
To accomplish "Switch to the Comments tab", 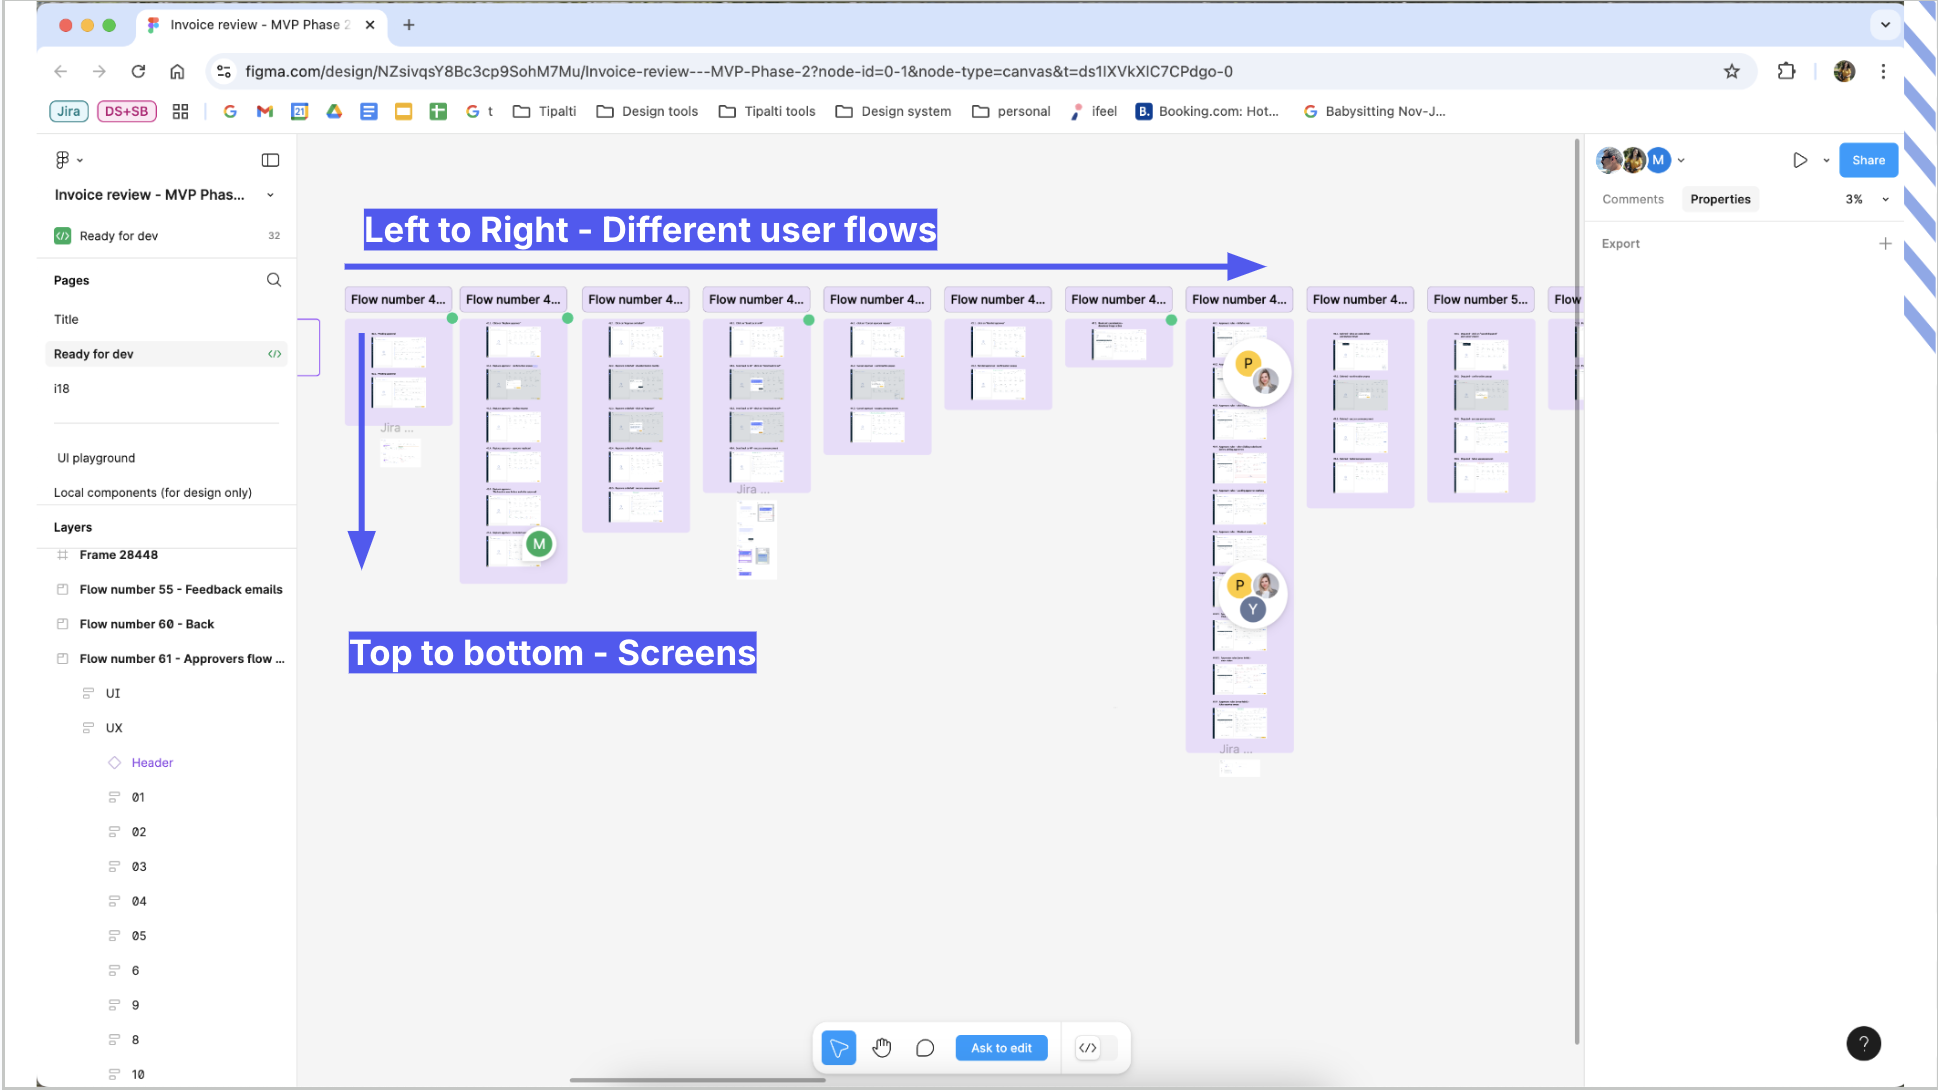I will point(1632,199).
